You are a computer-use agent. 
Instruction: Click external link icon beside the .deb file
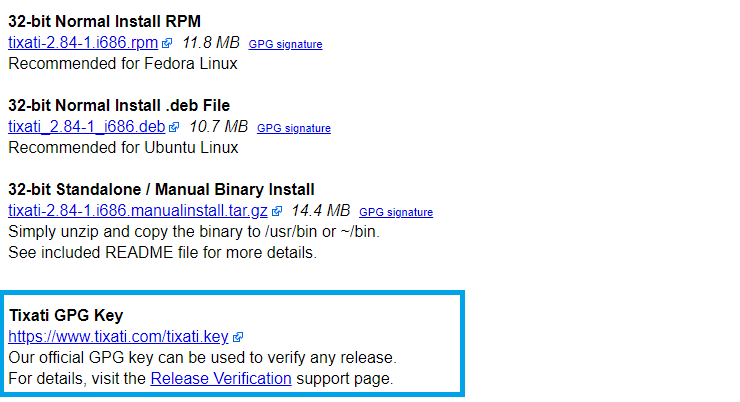click(174, 127)
